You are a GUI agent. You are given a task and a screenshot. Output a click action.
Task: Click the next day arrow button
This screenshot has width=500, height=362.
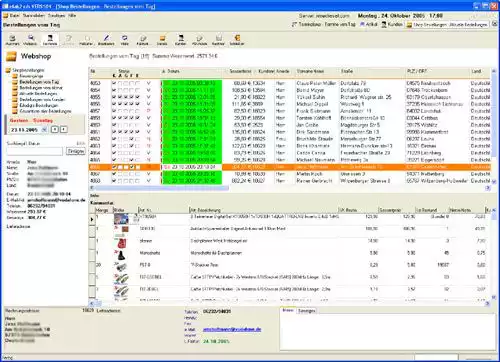(64, 129)
